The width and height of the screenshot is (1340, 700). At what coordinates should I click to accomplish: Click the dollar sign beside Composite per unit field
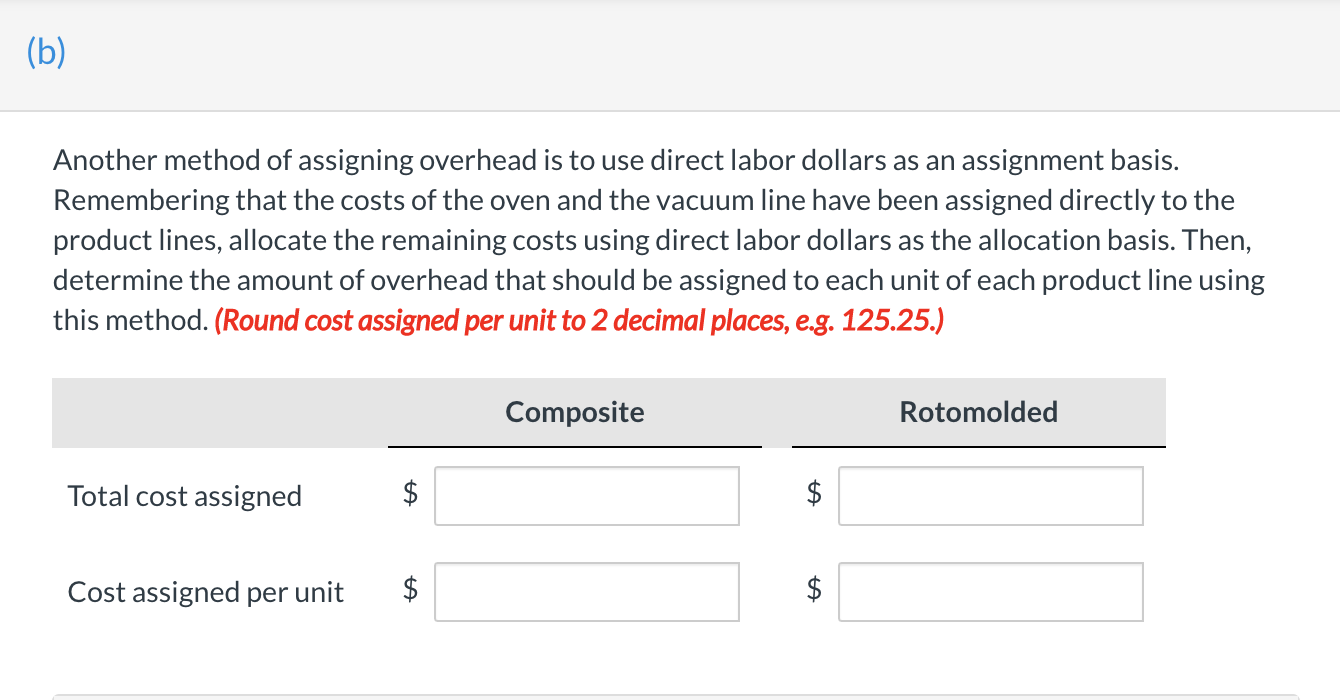408,591
